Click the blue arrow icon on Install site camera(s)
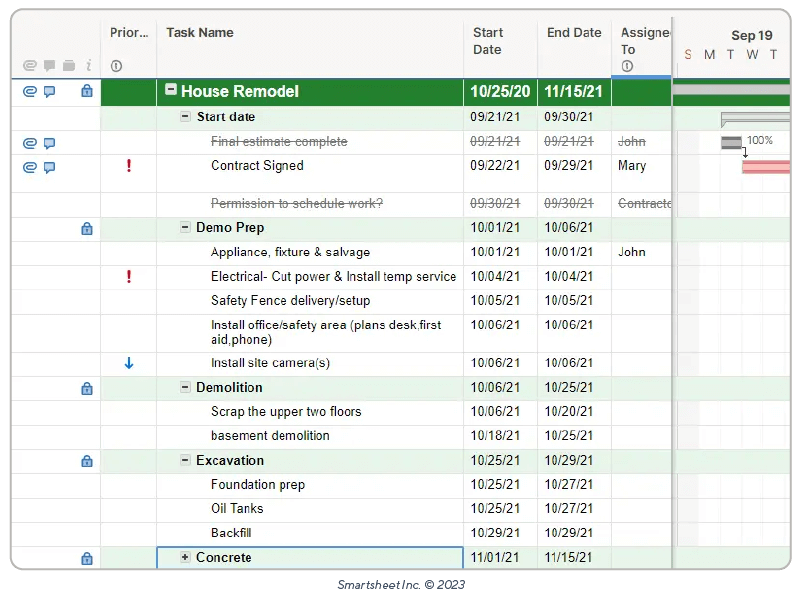801x601 pixels. [128, 364]
